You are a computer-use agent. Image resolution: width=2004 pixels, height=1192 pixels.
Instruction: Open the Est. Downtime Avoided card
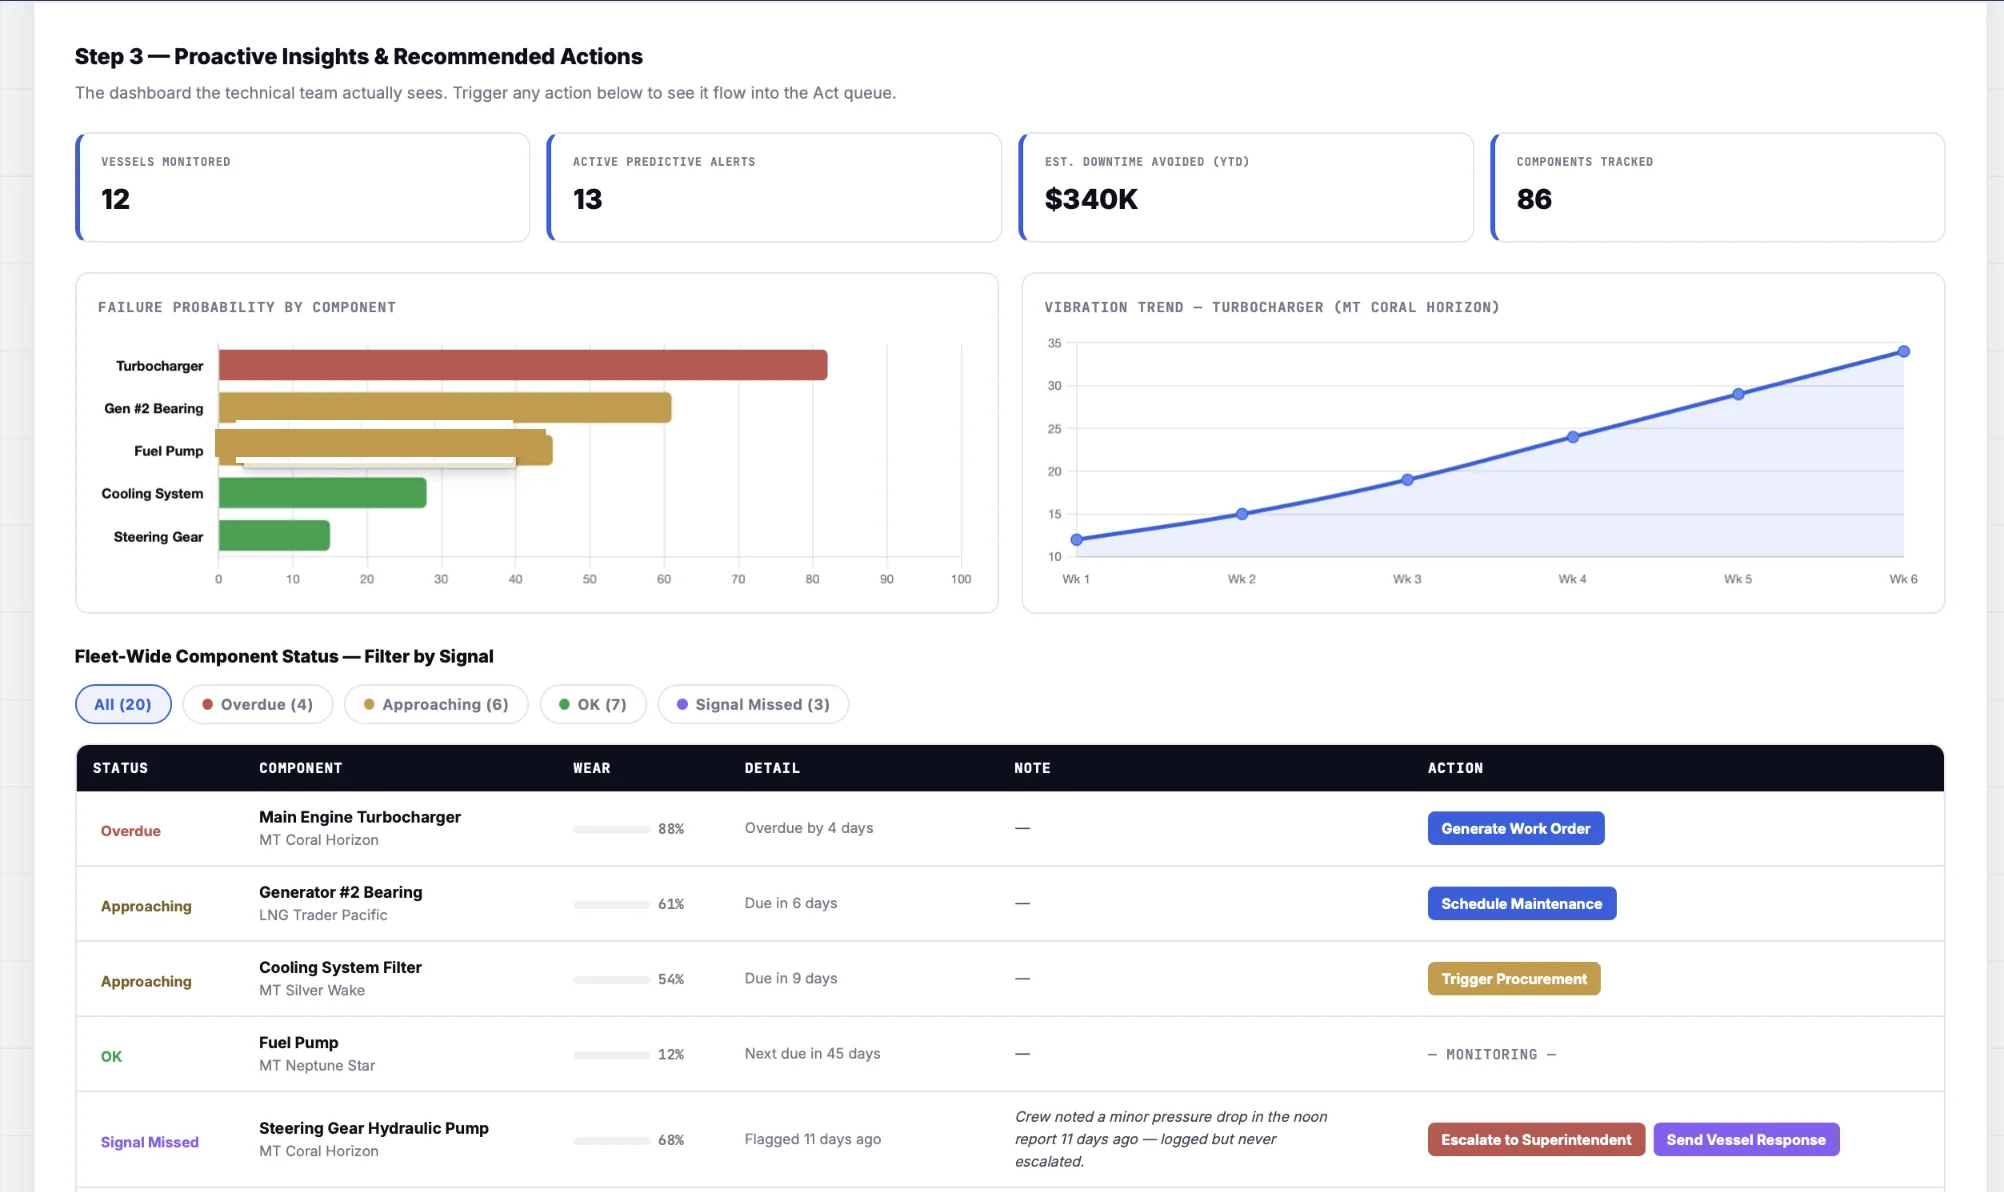tap(1246, 187)
